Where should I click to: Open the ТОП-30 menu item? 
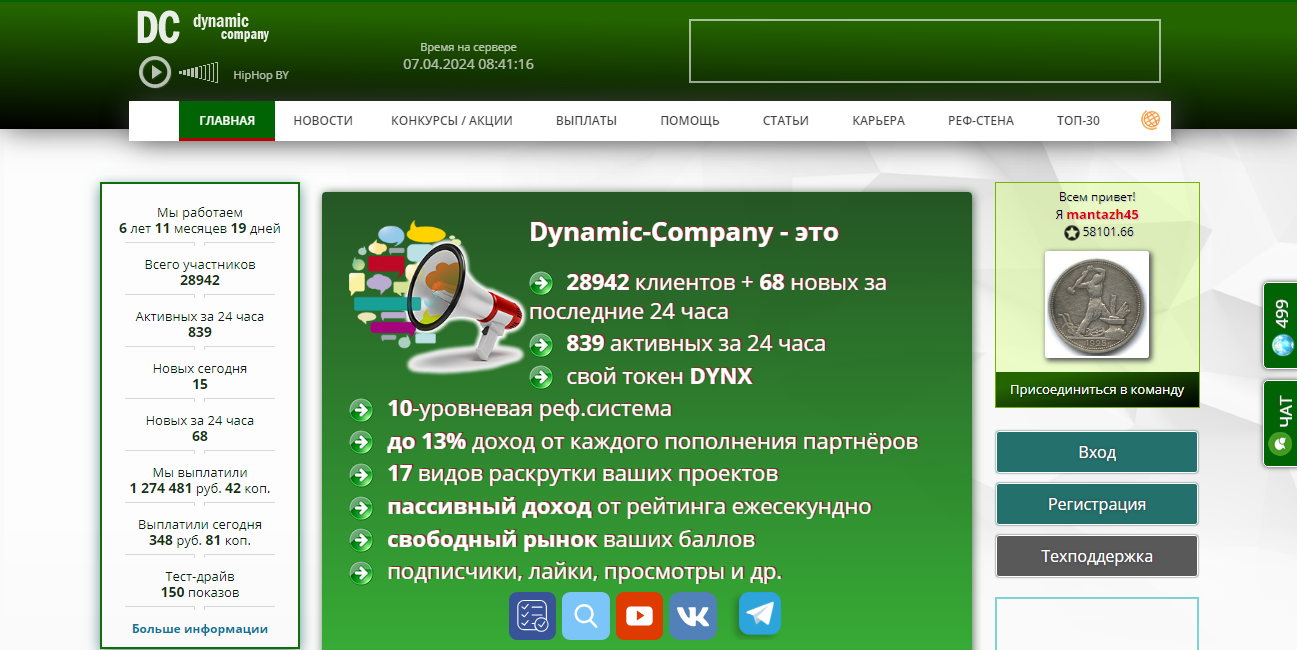point(1078,121)
